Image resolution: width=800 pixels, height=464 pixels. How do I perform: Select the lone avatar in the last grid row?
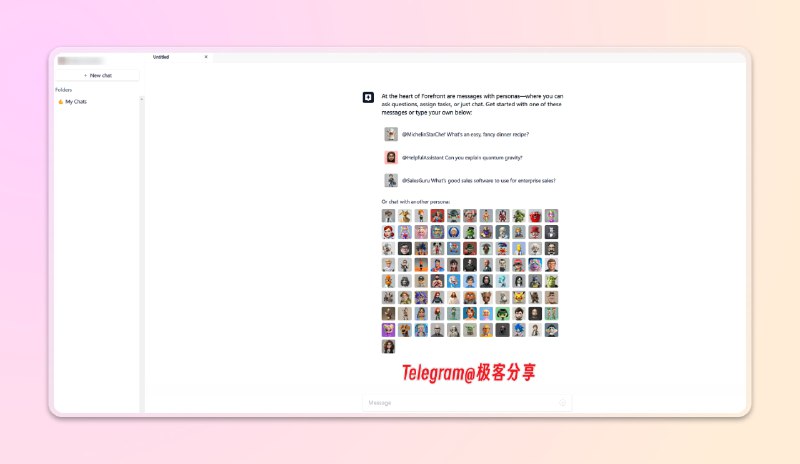(388, 347)
